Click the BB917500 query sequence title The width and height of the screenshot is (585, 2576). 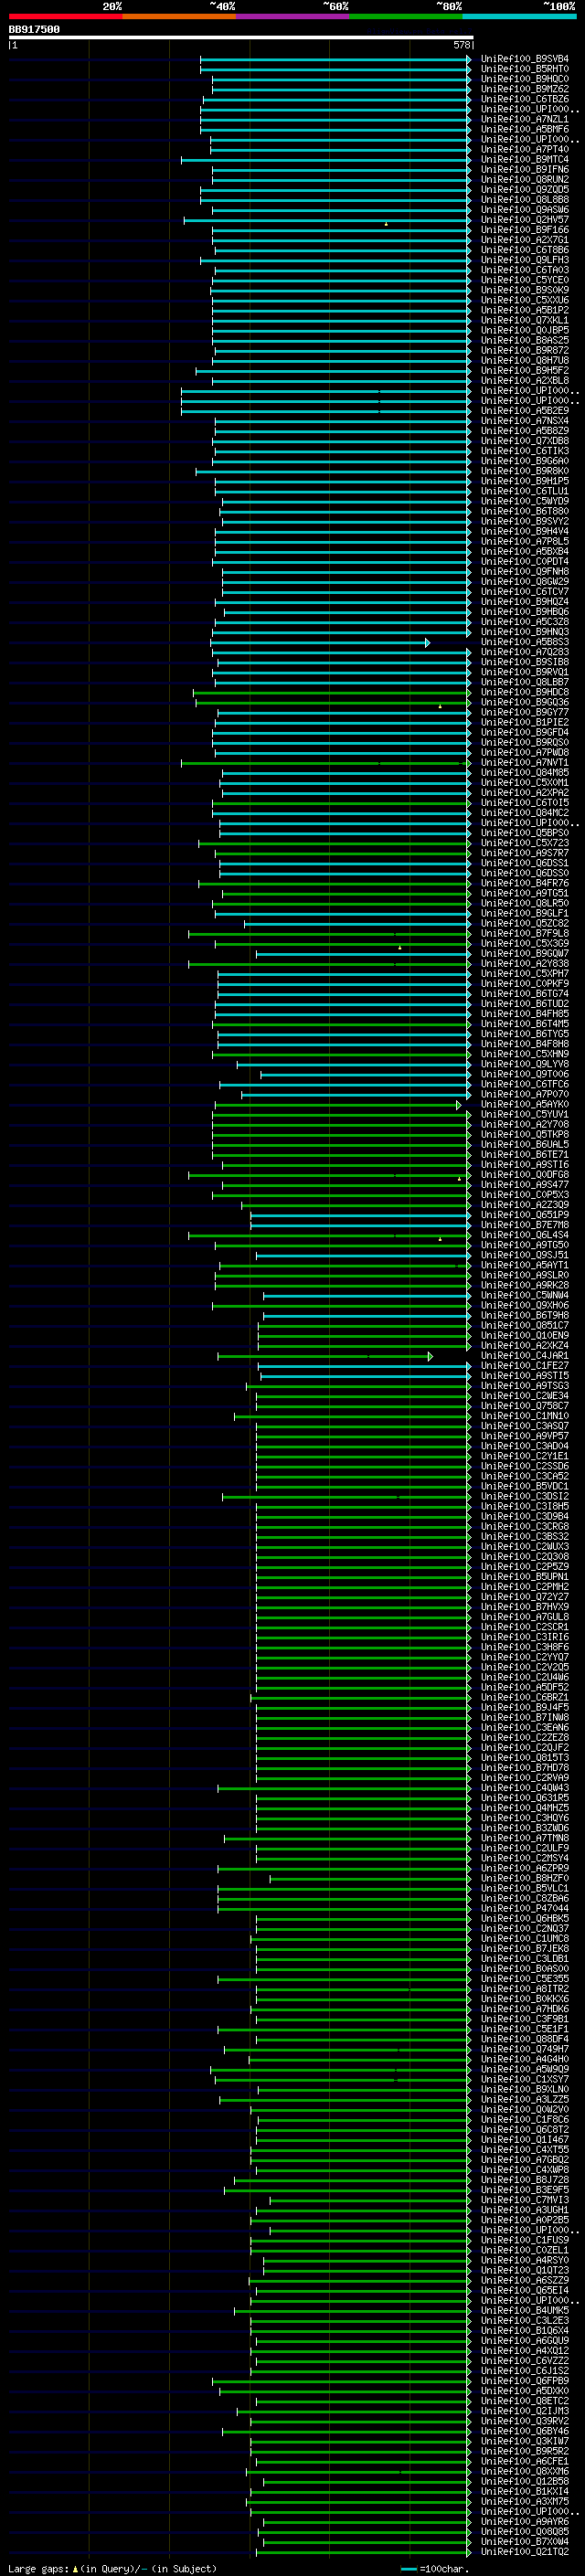click(34, 29)
